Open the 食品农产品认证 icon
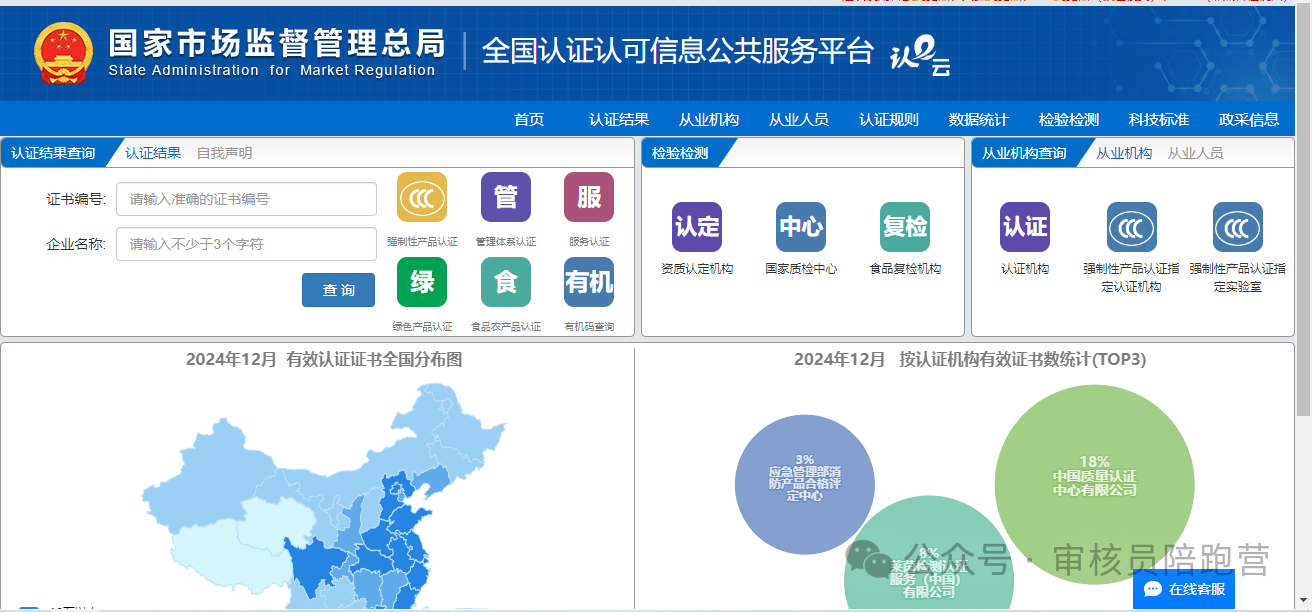The image size is (1312, 612). pyautogui.click(x=506, y=283)
